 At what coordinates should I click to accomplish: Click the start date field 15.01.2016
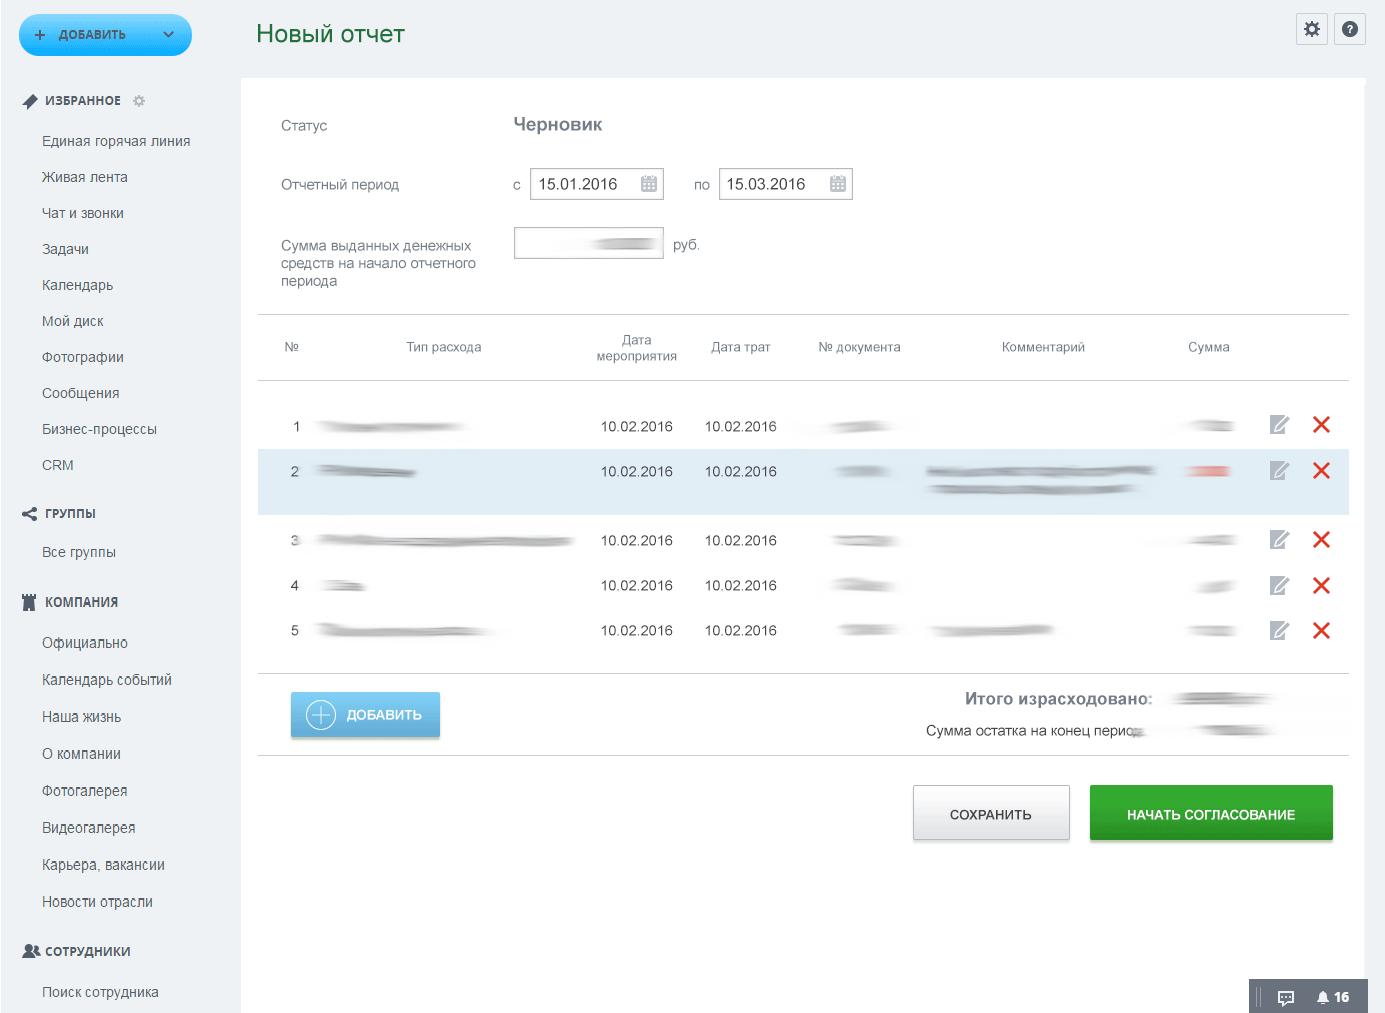pyautogui.click(x=597, y=184)
